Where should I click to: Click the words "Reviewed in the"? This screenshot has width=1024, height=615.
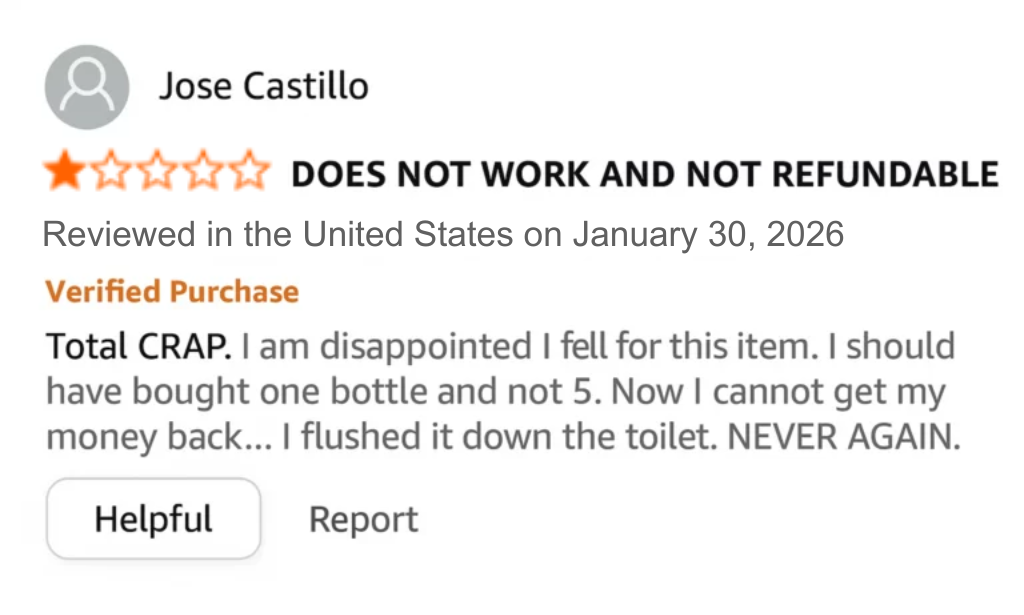168,235
